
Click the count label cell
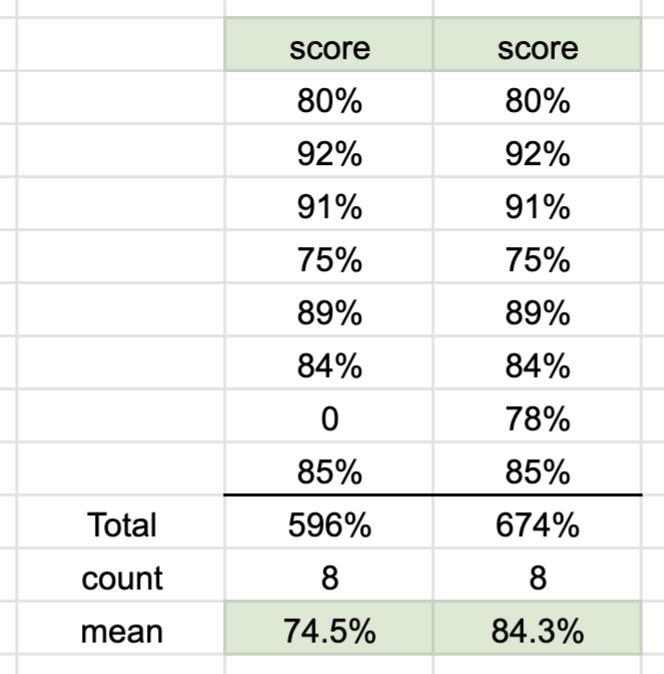click(121, 575)
